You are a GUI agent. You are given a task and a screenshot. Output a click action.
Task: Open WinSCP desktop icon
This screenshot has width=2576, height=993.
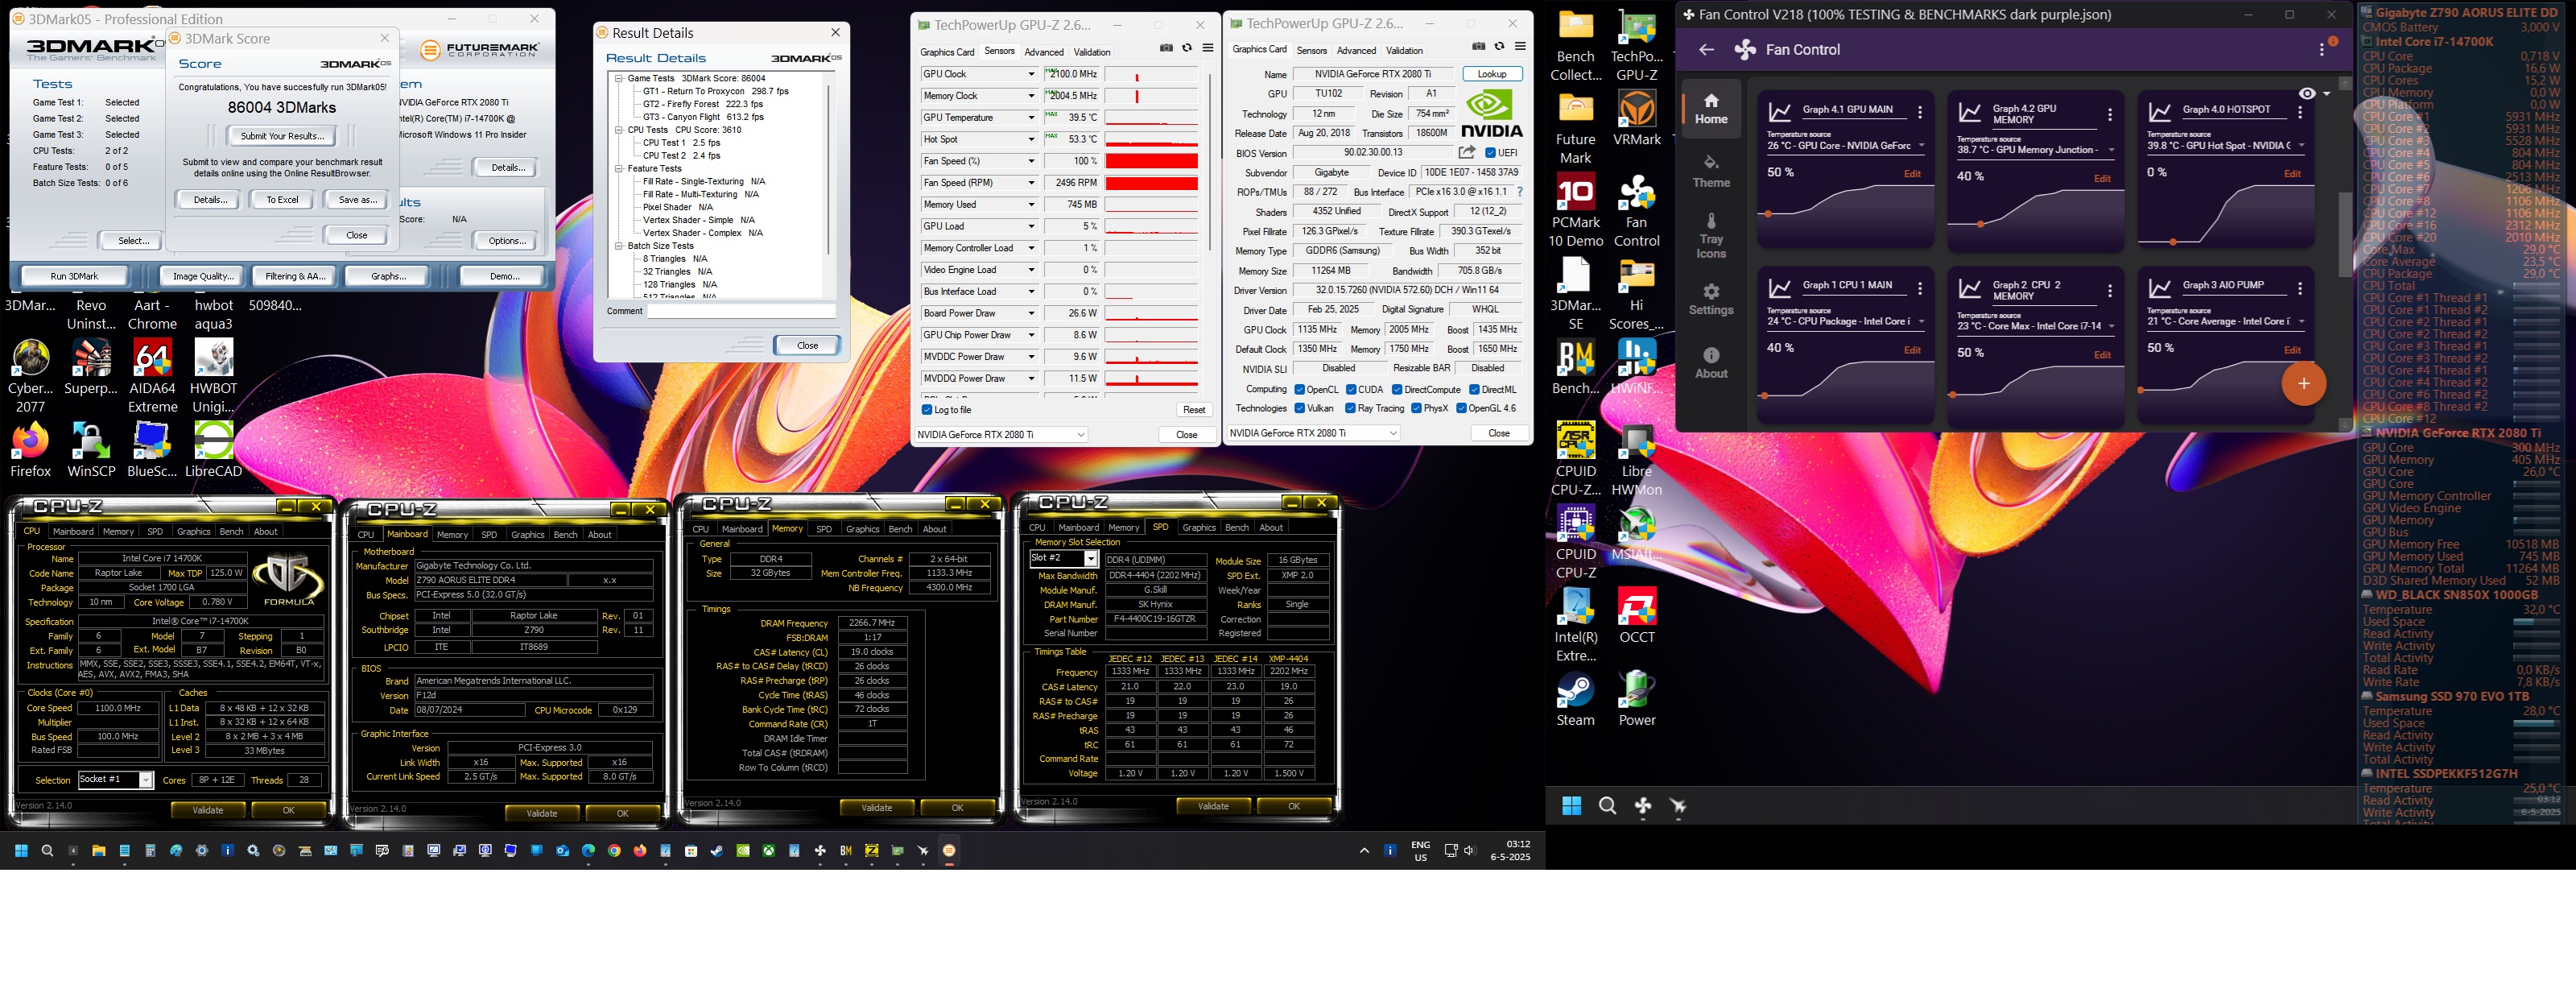[x=91, y=450]
